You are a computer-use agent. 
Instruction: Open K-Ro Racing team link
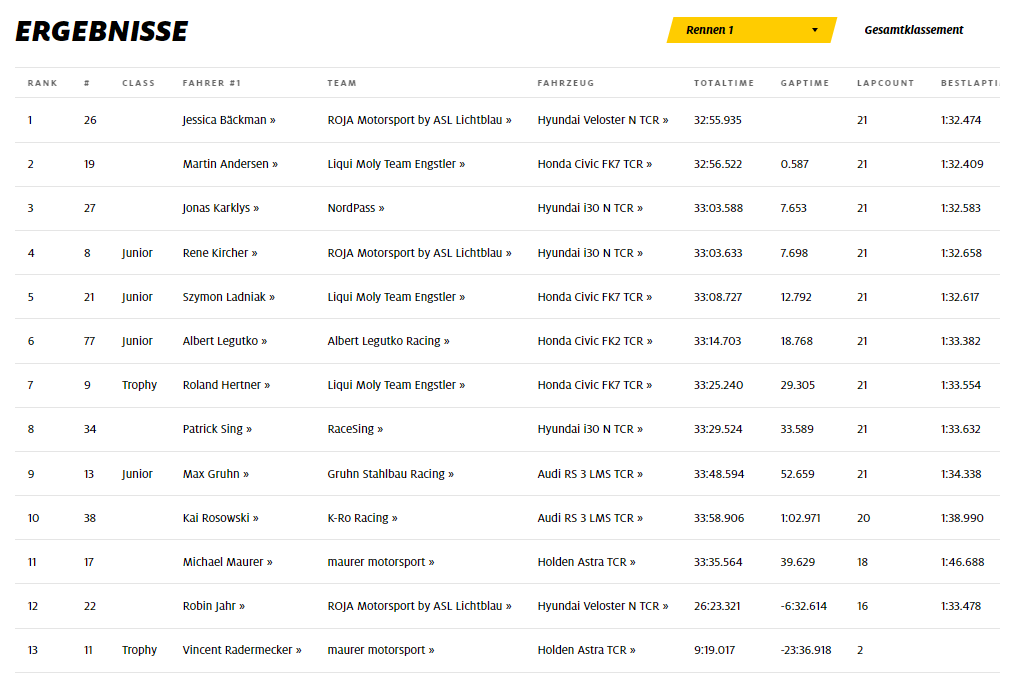point(362,518)
